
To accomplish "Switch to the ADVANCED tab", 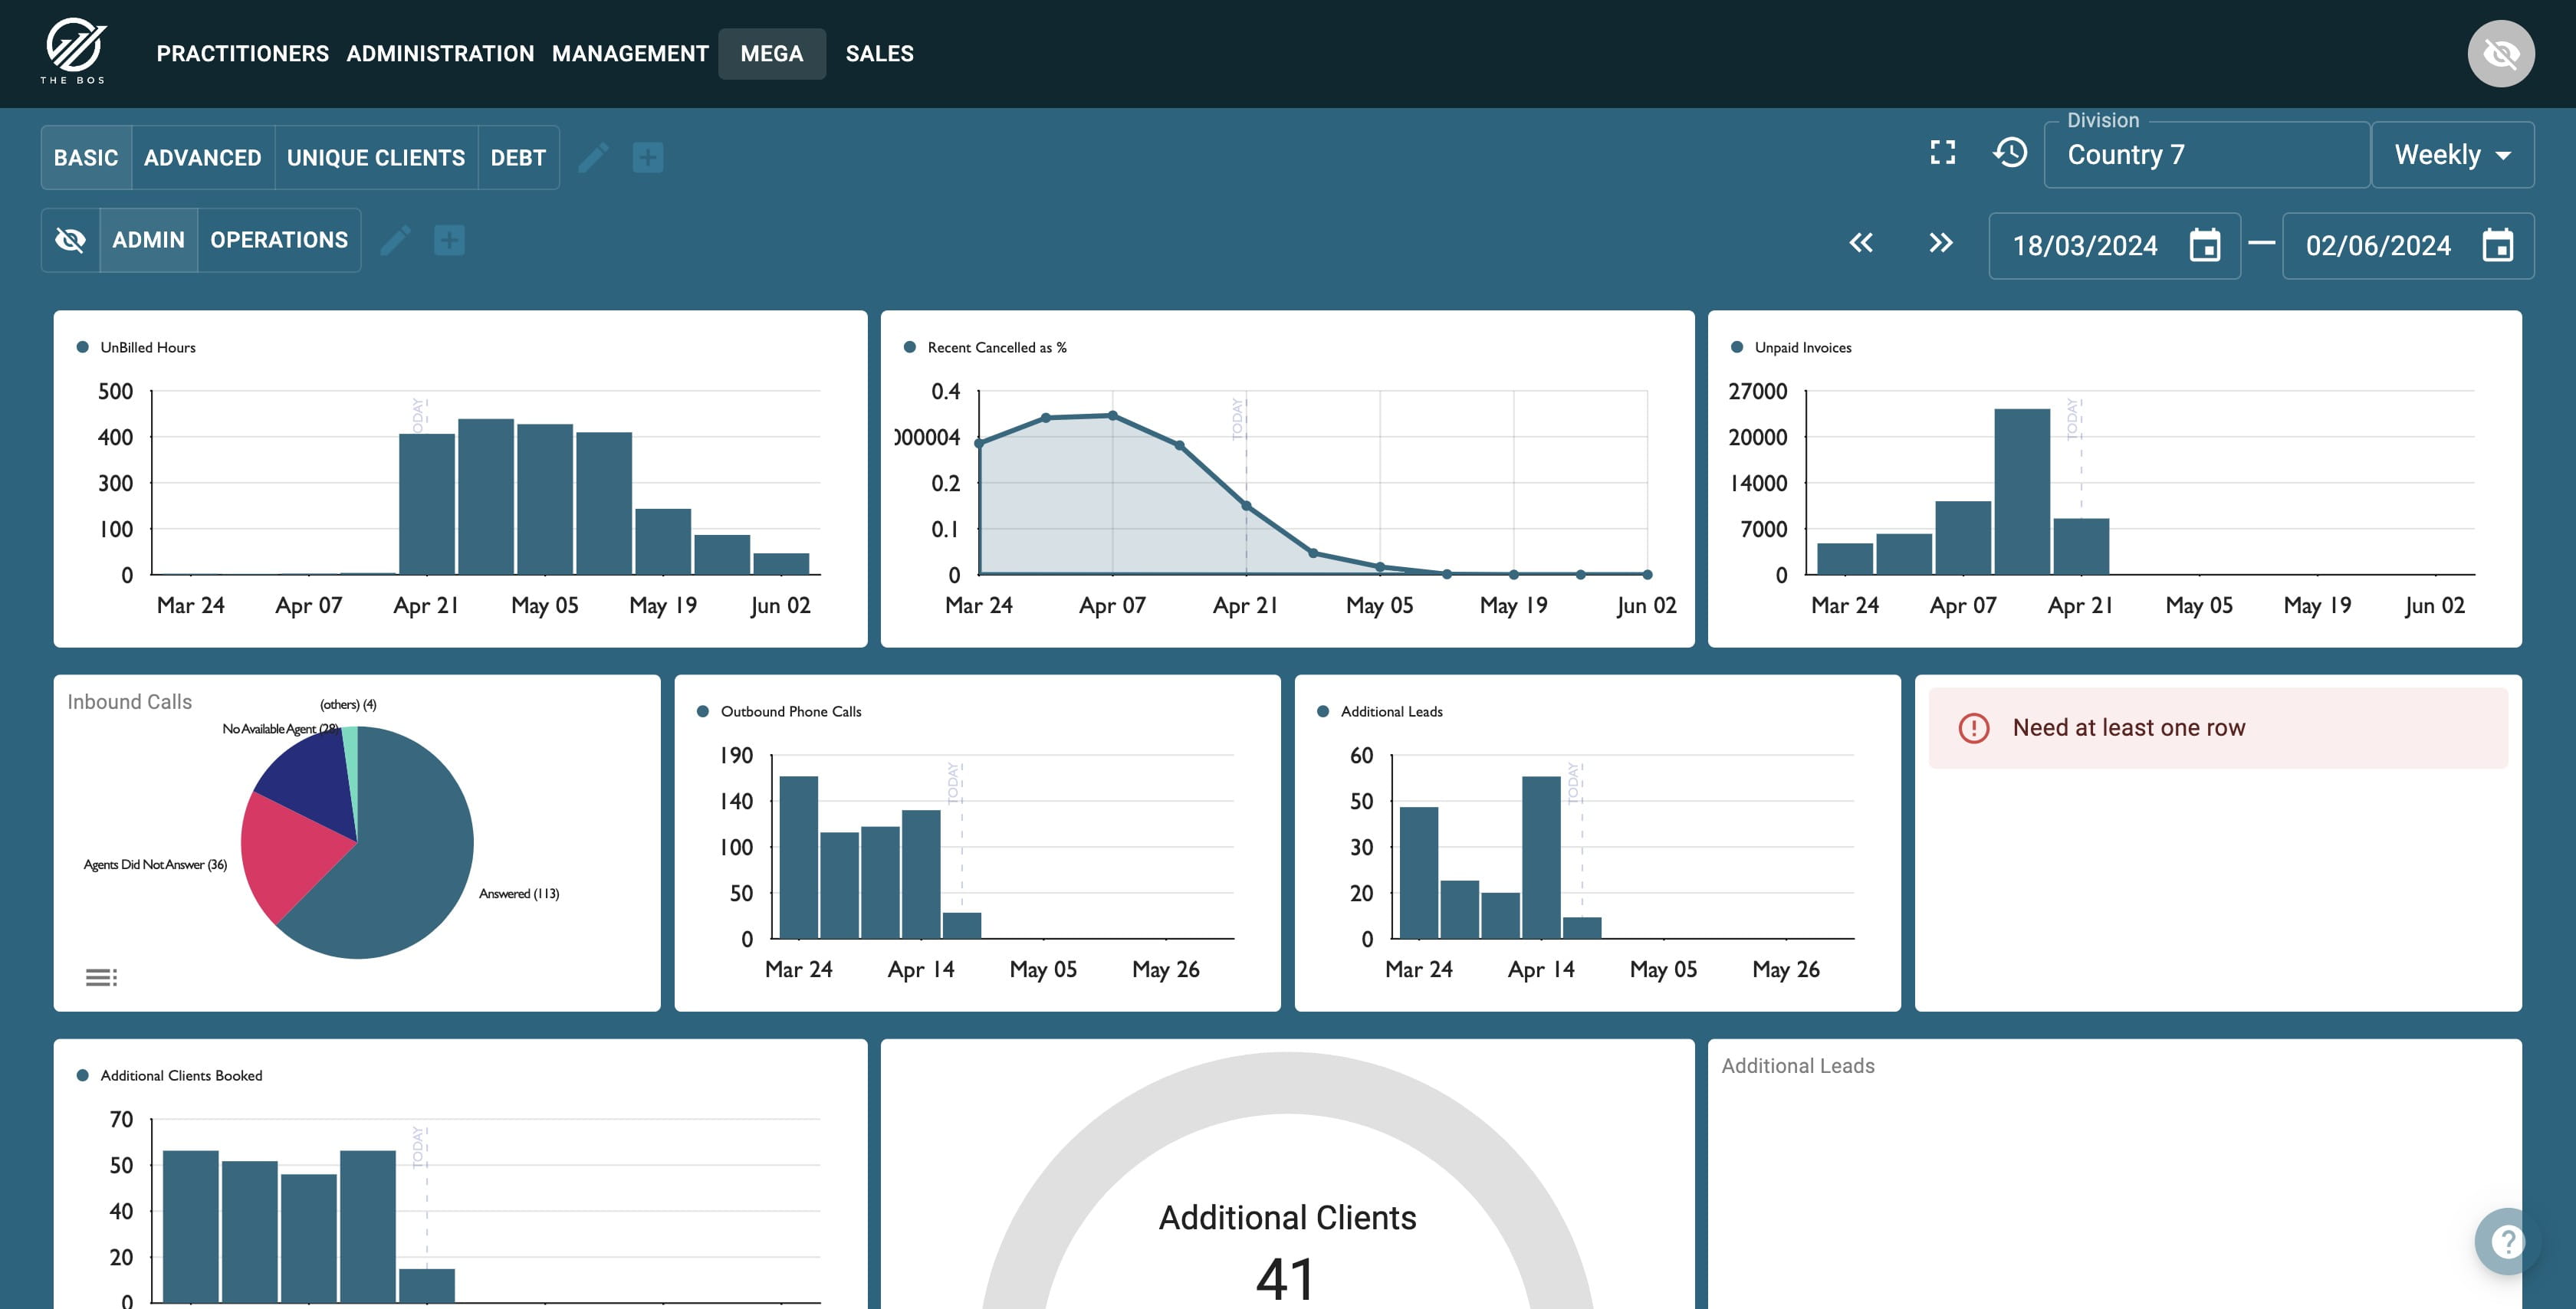I will tap(203, 157).
